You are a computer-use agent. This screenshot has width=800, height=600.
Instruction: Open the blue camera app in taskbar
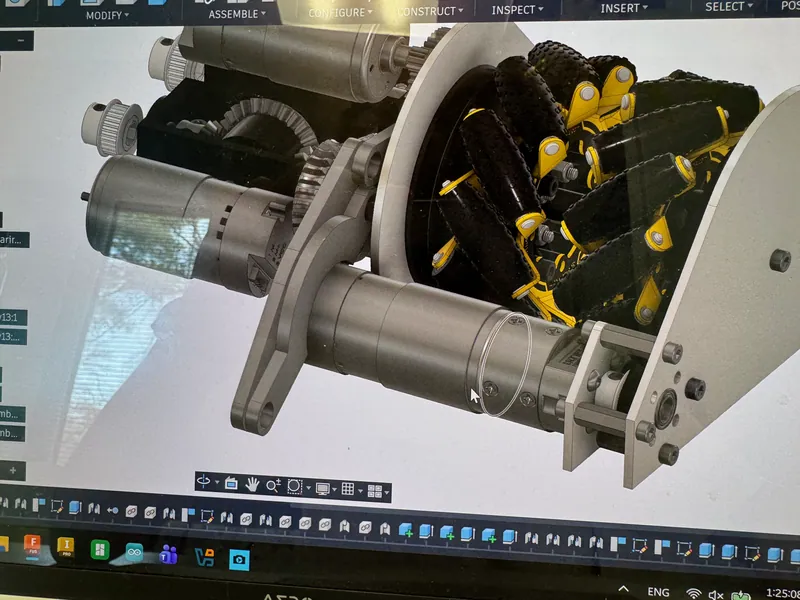(x=239, y=560)
